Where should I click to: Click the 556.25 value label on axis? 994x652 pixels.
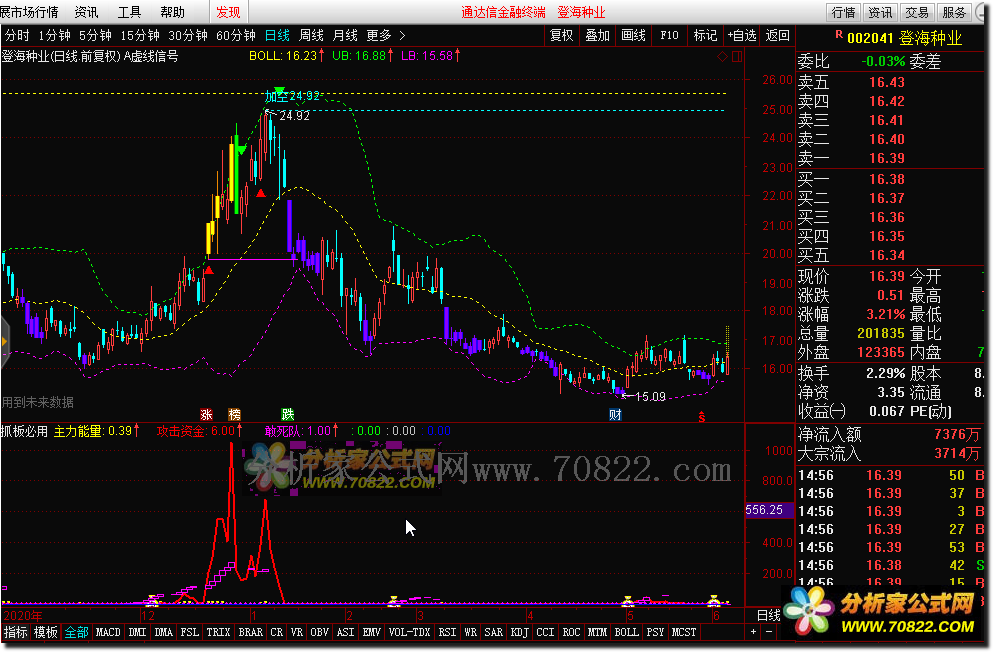(768, 510)
